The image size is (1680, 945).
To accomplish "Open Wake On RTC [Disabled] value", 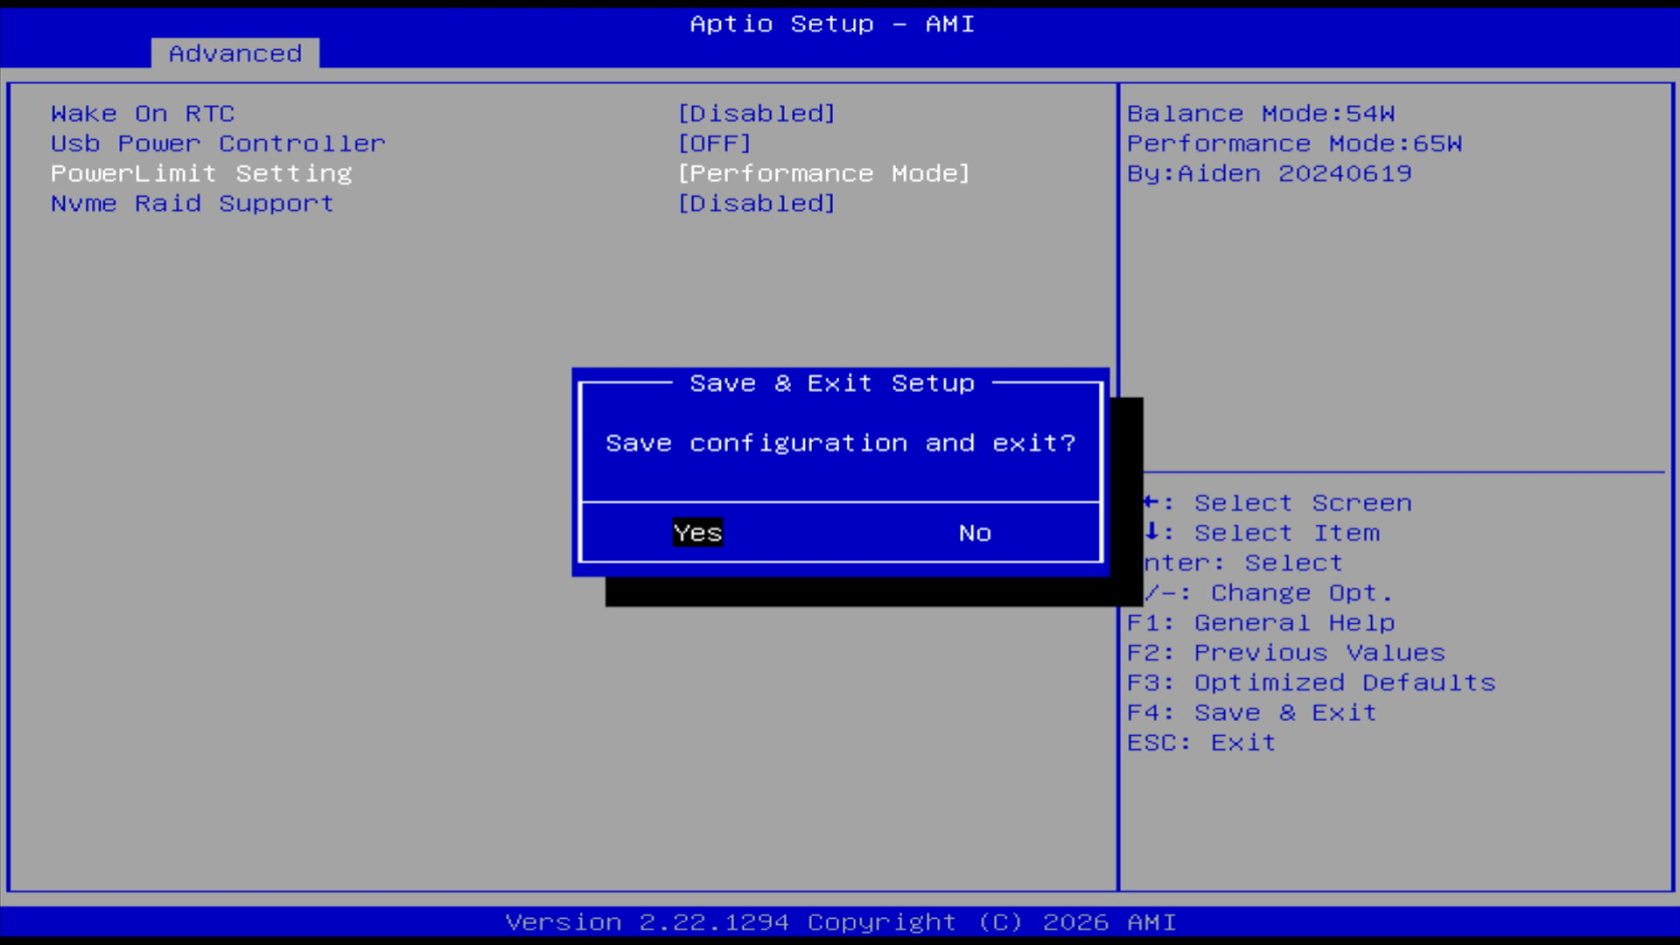I will click(756, 114).
